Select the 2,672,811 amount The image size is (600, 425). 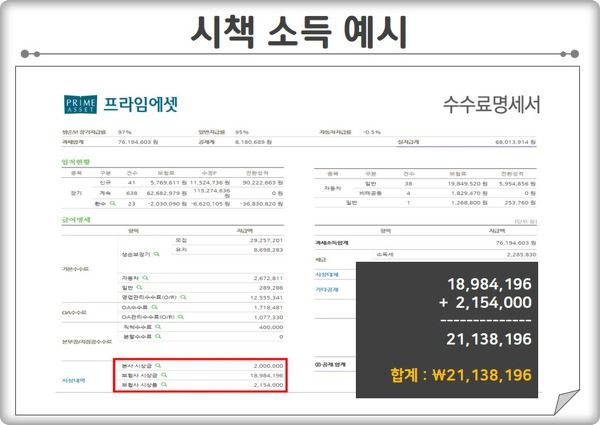268,278
